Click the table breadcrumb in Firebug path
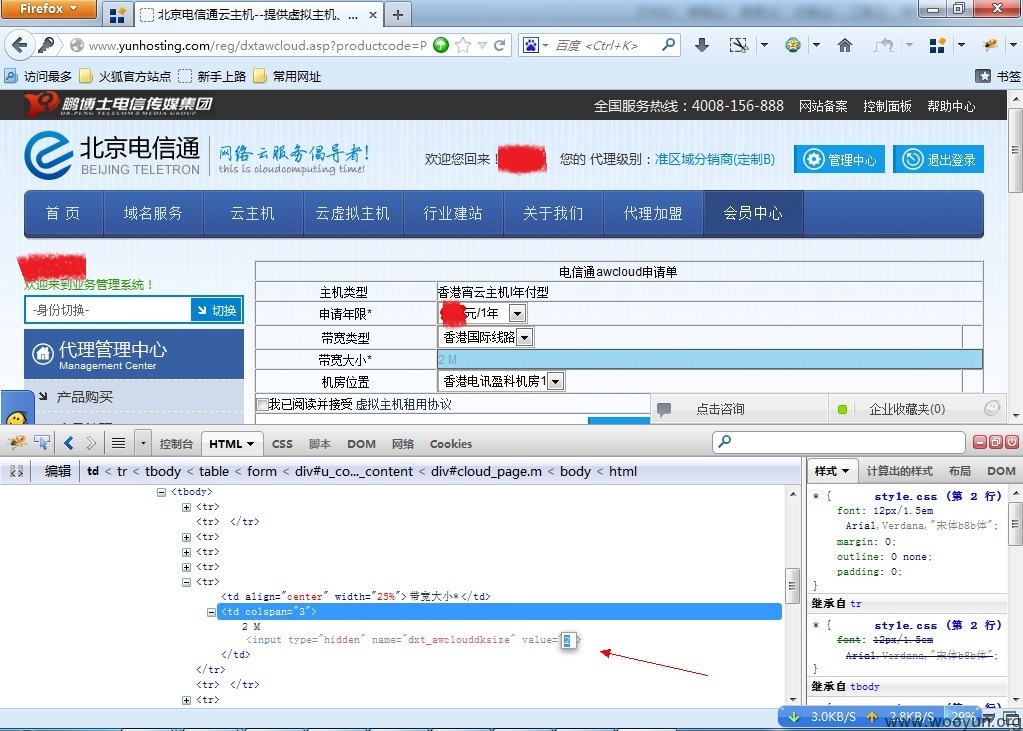1023x731 pixels. 214,471
